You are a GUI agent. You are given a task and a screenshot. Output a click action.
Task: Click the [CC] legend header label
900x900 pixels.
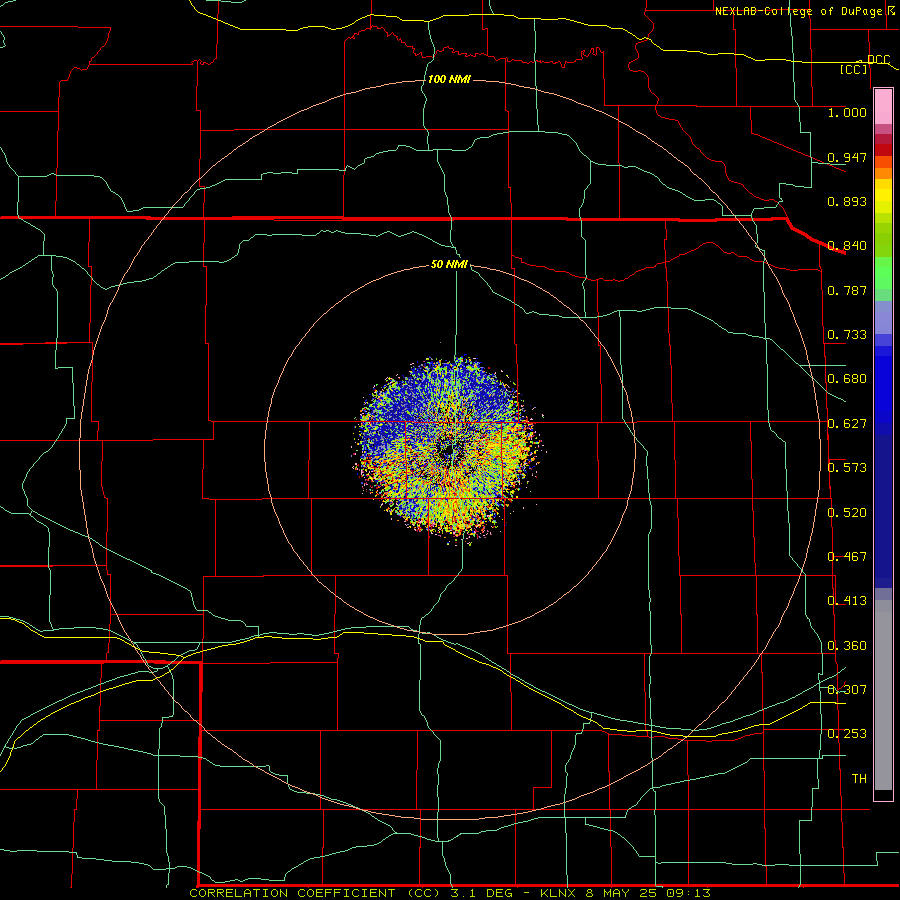point(854,69)
